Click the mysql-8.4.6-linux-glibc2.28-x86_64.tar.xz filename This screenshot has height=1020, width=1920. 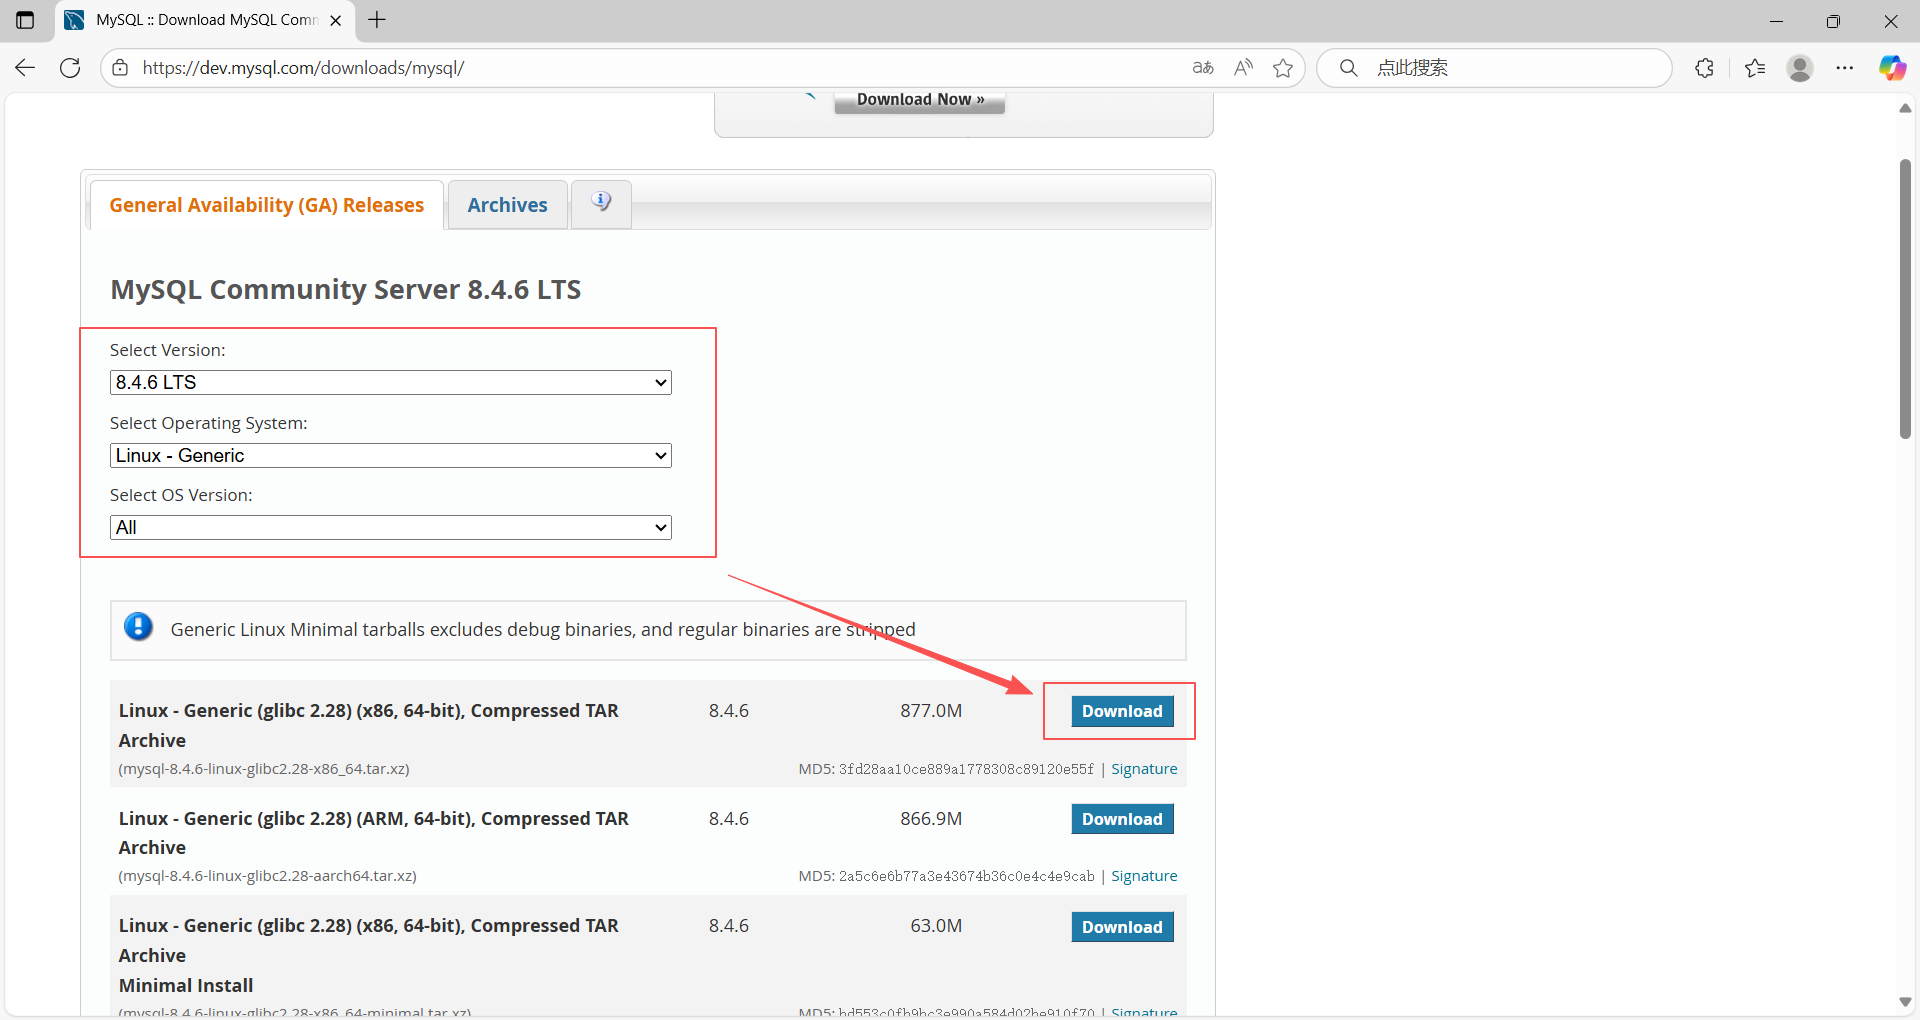point(264,769)
